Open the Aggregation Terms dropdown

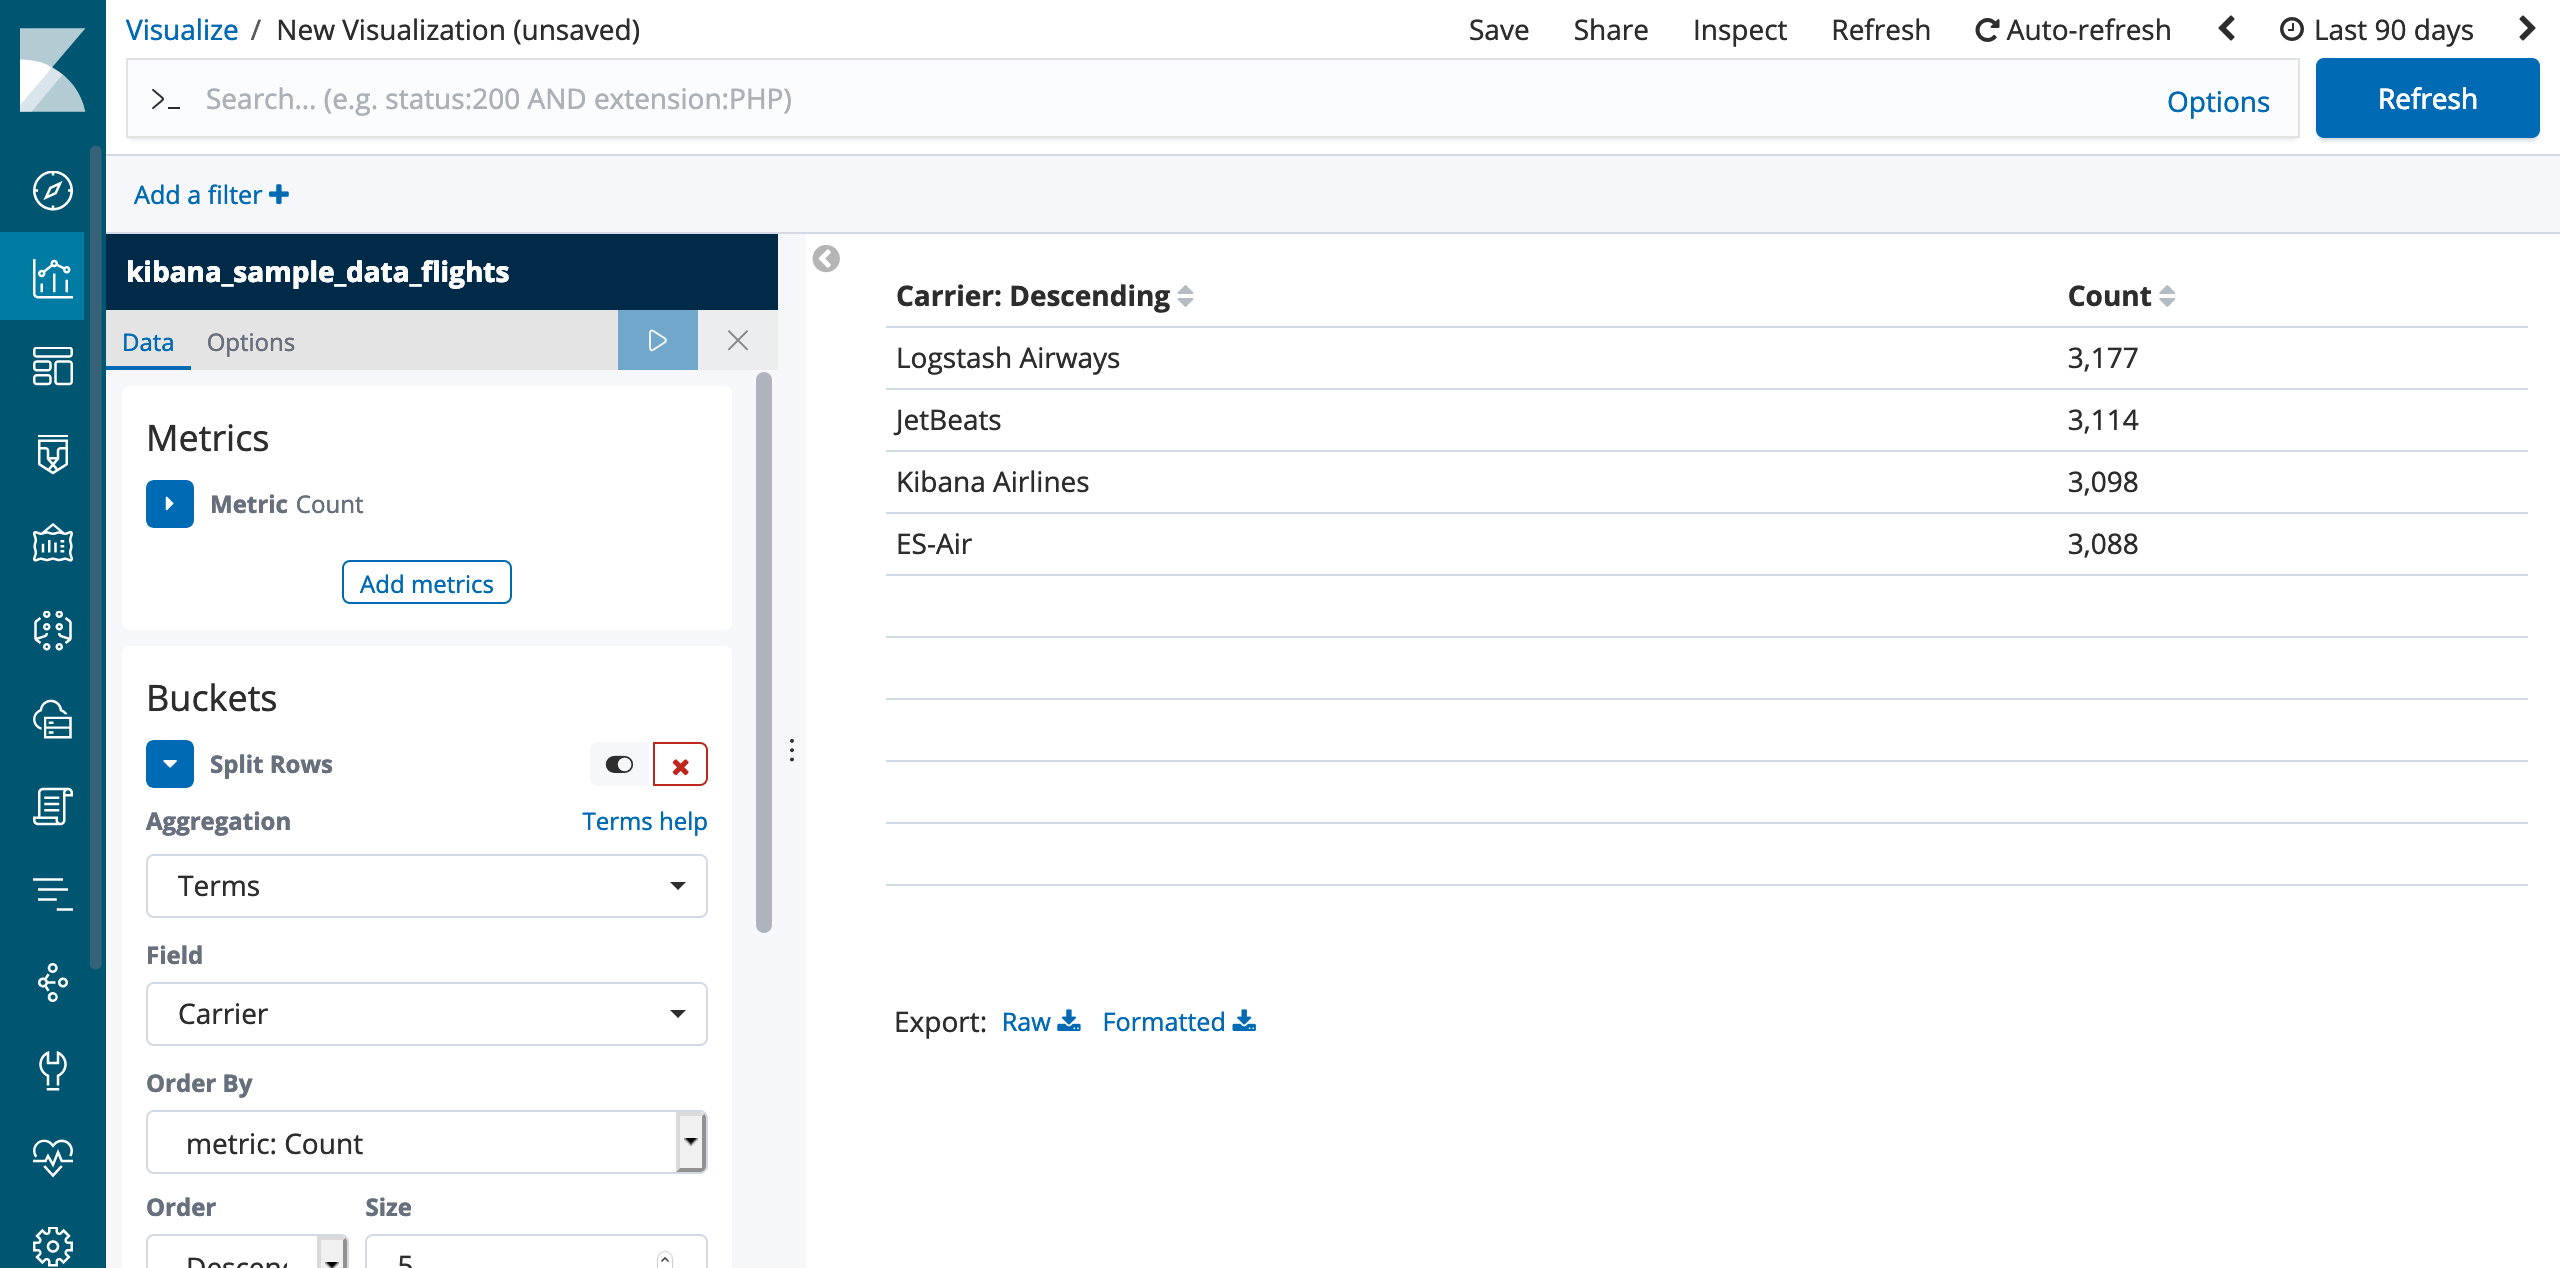426,886
